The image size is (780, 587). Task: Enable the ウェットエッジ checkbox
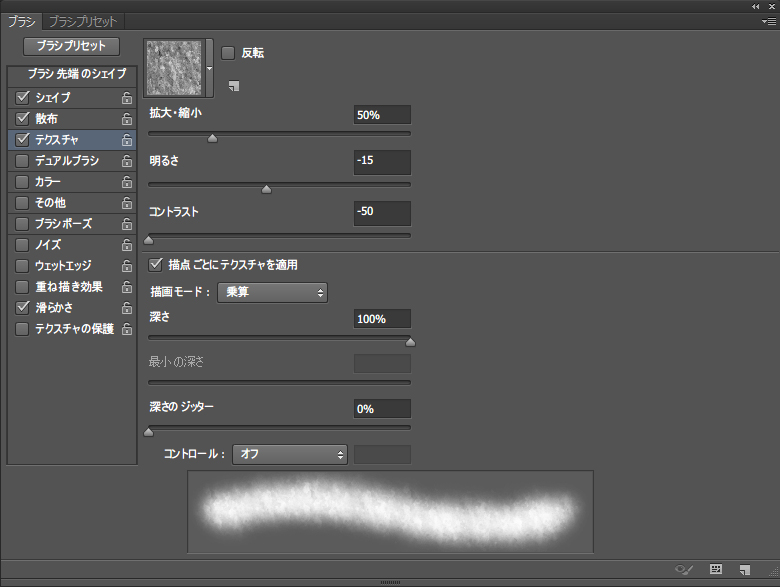click(22, 266)
